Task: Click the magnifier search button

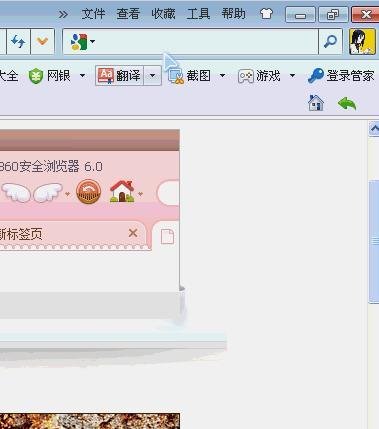Action: pyautogui.click(x=330, y=42)
